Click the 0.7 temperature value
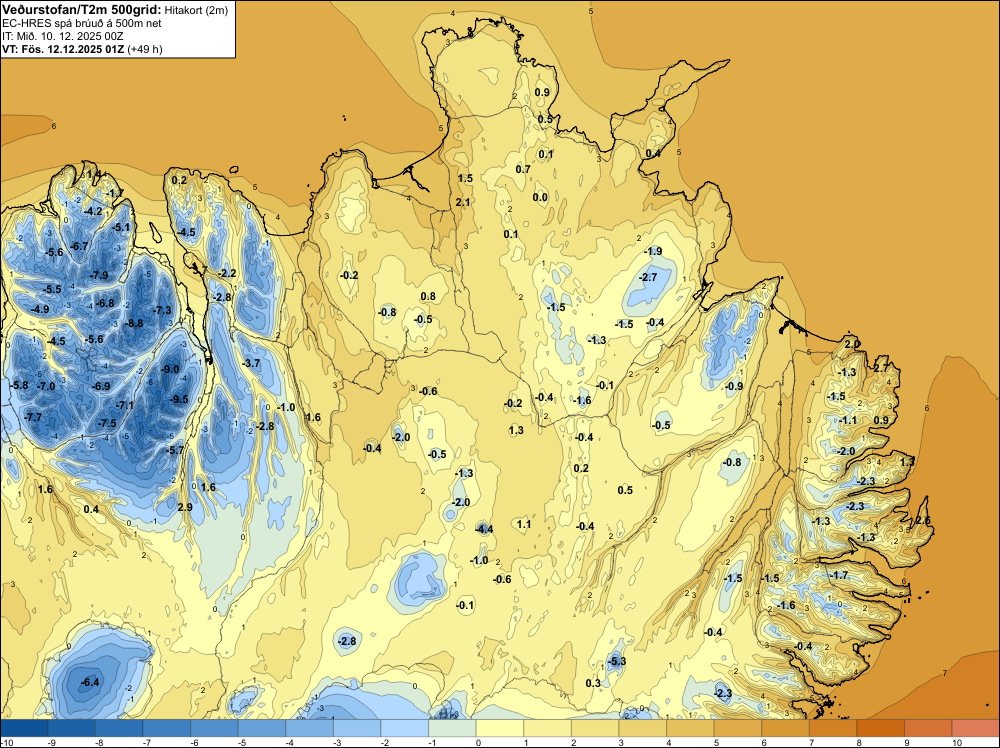 coord(523,169)
